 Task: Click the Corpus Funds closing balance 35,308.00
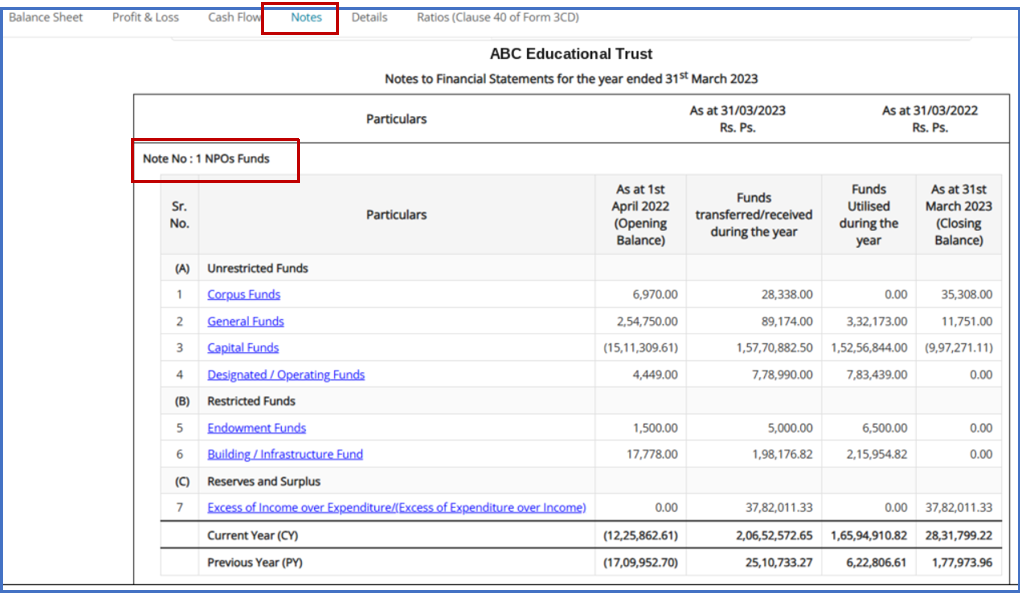click(967, 295)
